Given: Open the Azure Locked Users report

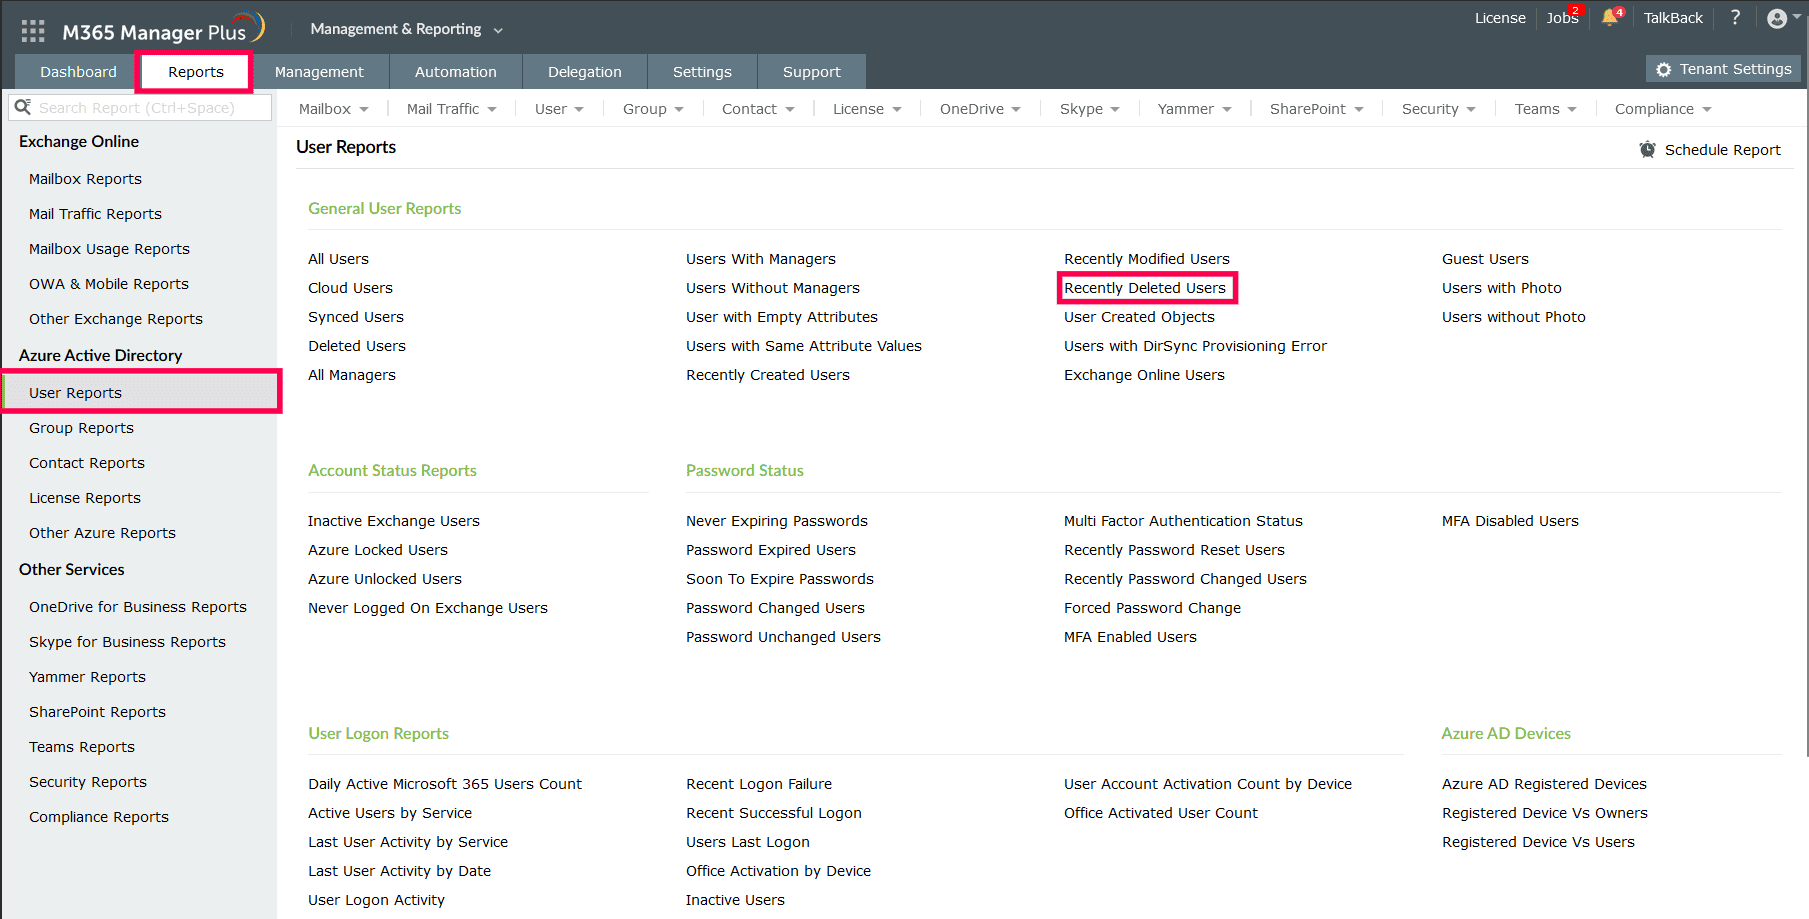Looking at the screenshot, I should (x=378, y=550).
